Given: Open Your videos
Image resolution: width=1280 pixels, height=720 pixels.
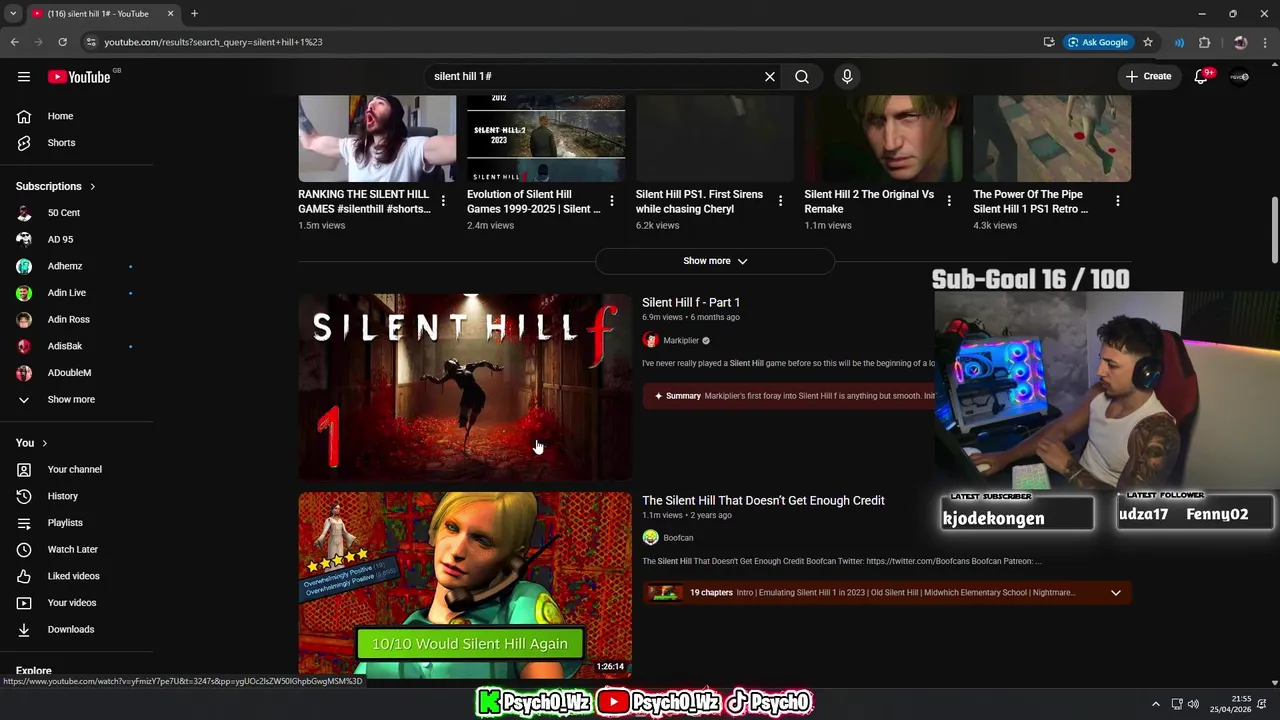Looking at the screenshot, I should [x=72, y=602].
